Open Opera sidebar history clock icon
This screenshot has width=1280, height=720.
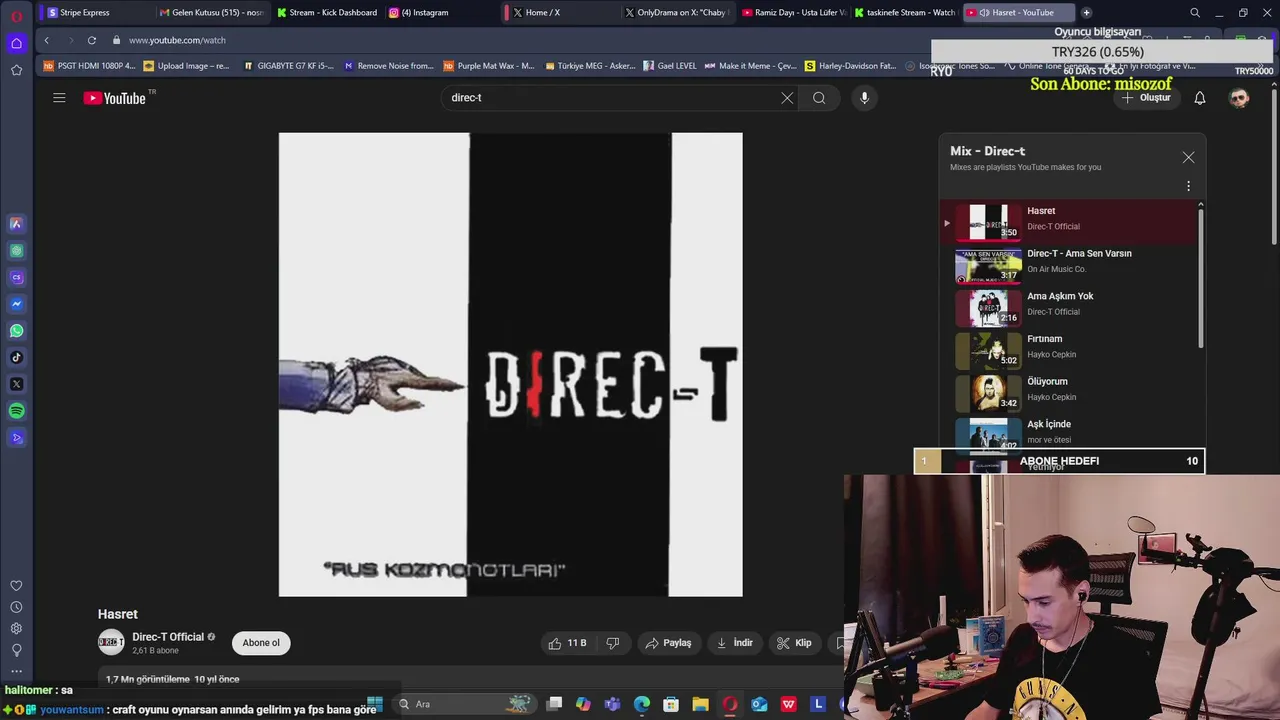[16, 607]
